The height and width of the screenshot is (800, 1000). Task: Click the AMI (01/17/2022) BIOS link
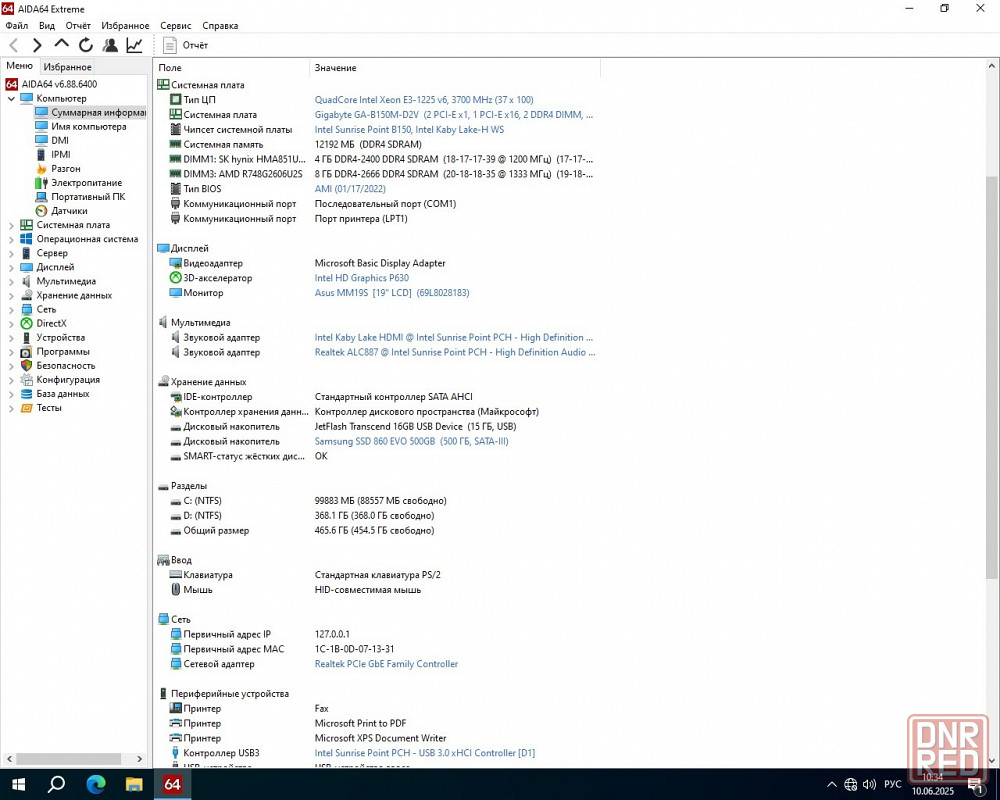tap(350, 189)
